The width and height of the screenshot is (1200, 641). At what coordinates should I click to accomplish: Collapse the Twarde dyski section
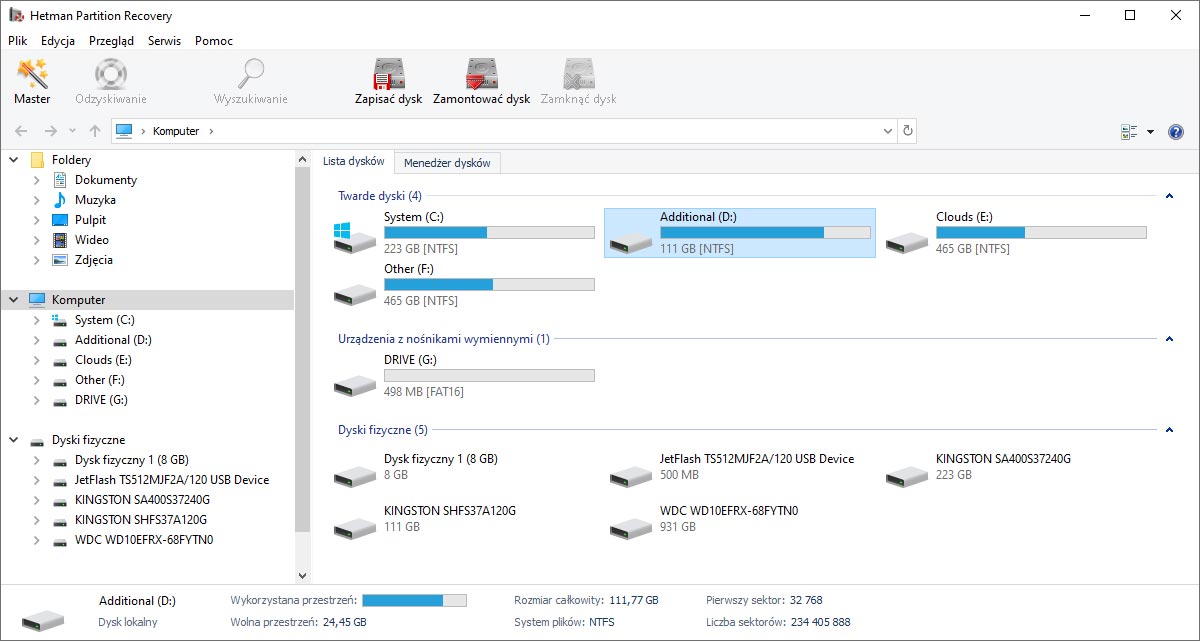1169,196
